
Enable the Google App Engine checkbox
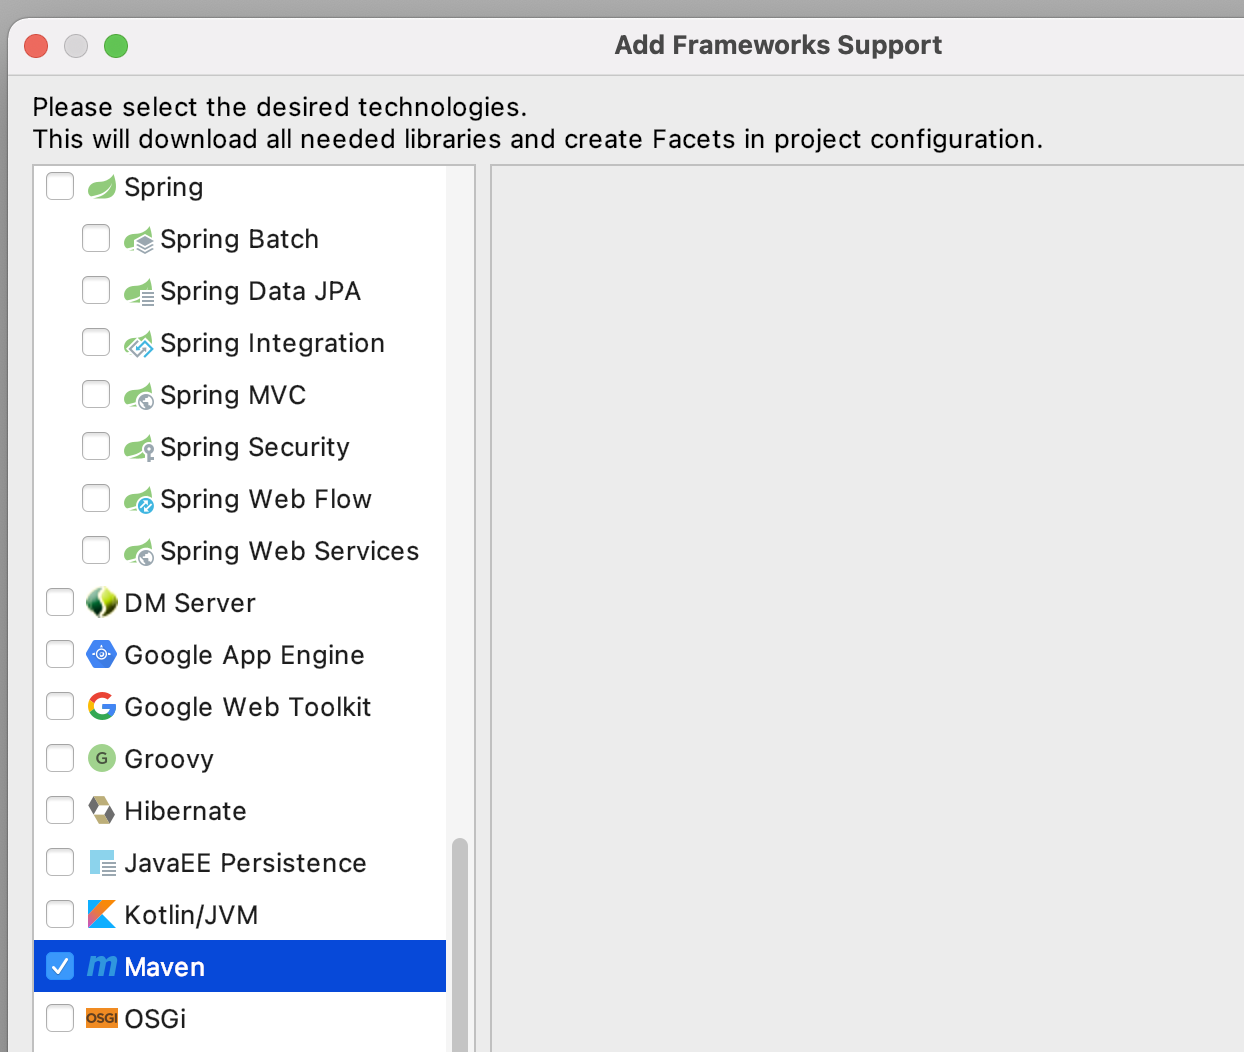pos(60,654)
